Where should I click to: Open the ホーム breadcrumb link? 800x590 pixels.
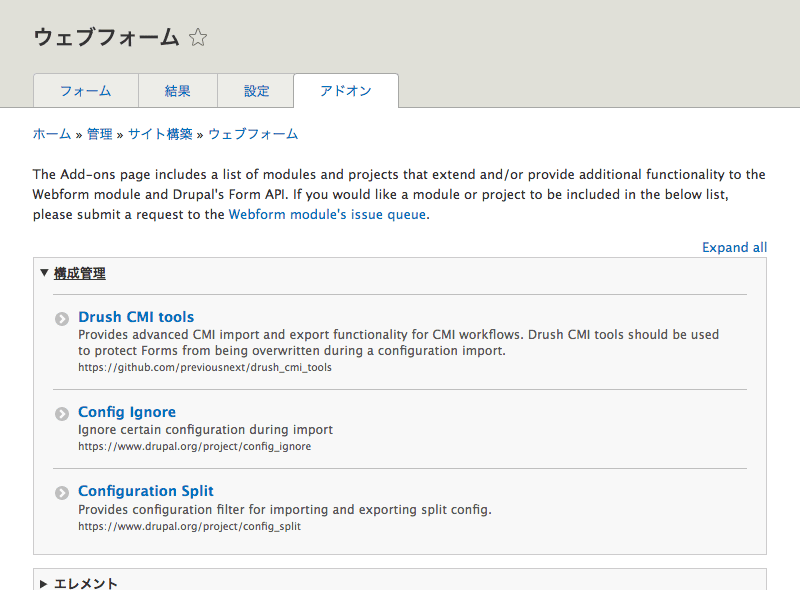point(52,134)
